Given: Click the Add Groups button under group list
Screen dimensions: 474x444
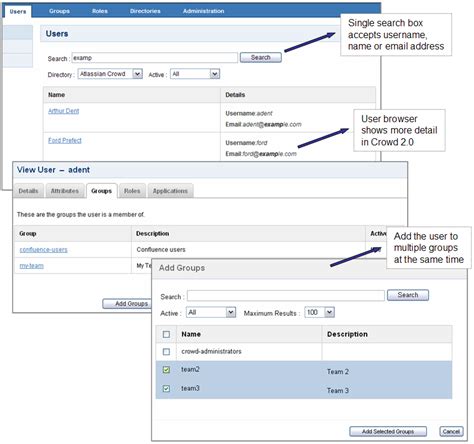Looking at the screenshot, I should click(x=127, y=304).
